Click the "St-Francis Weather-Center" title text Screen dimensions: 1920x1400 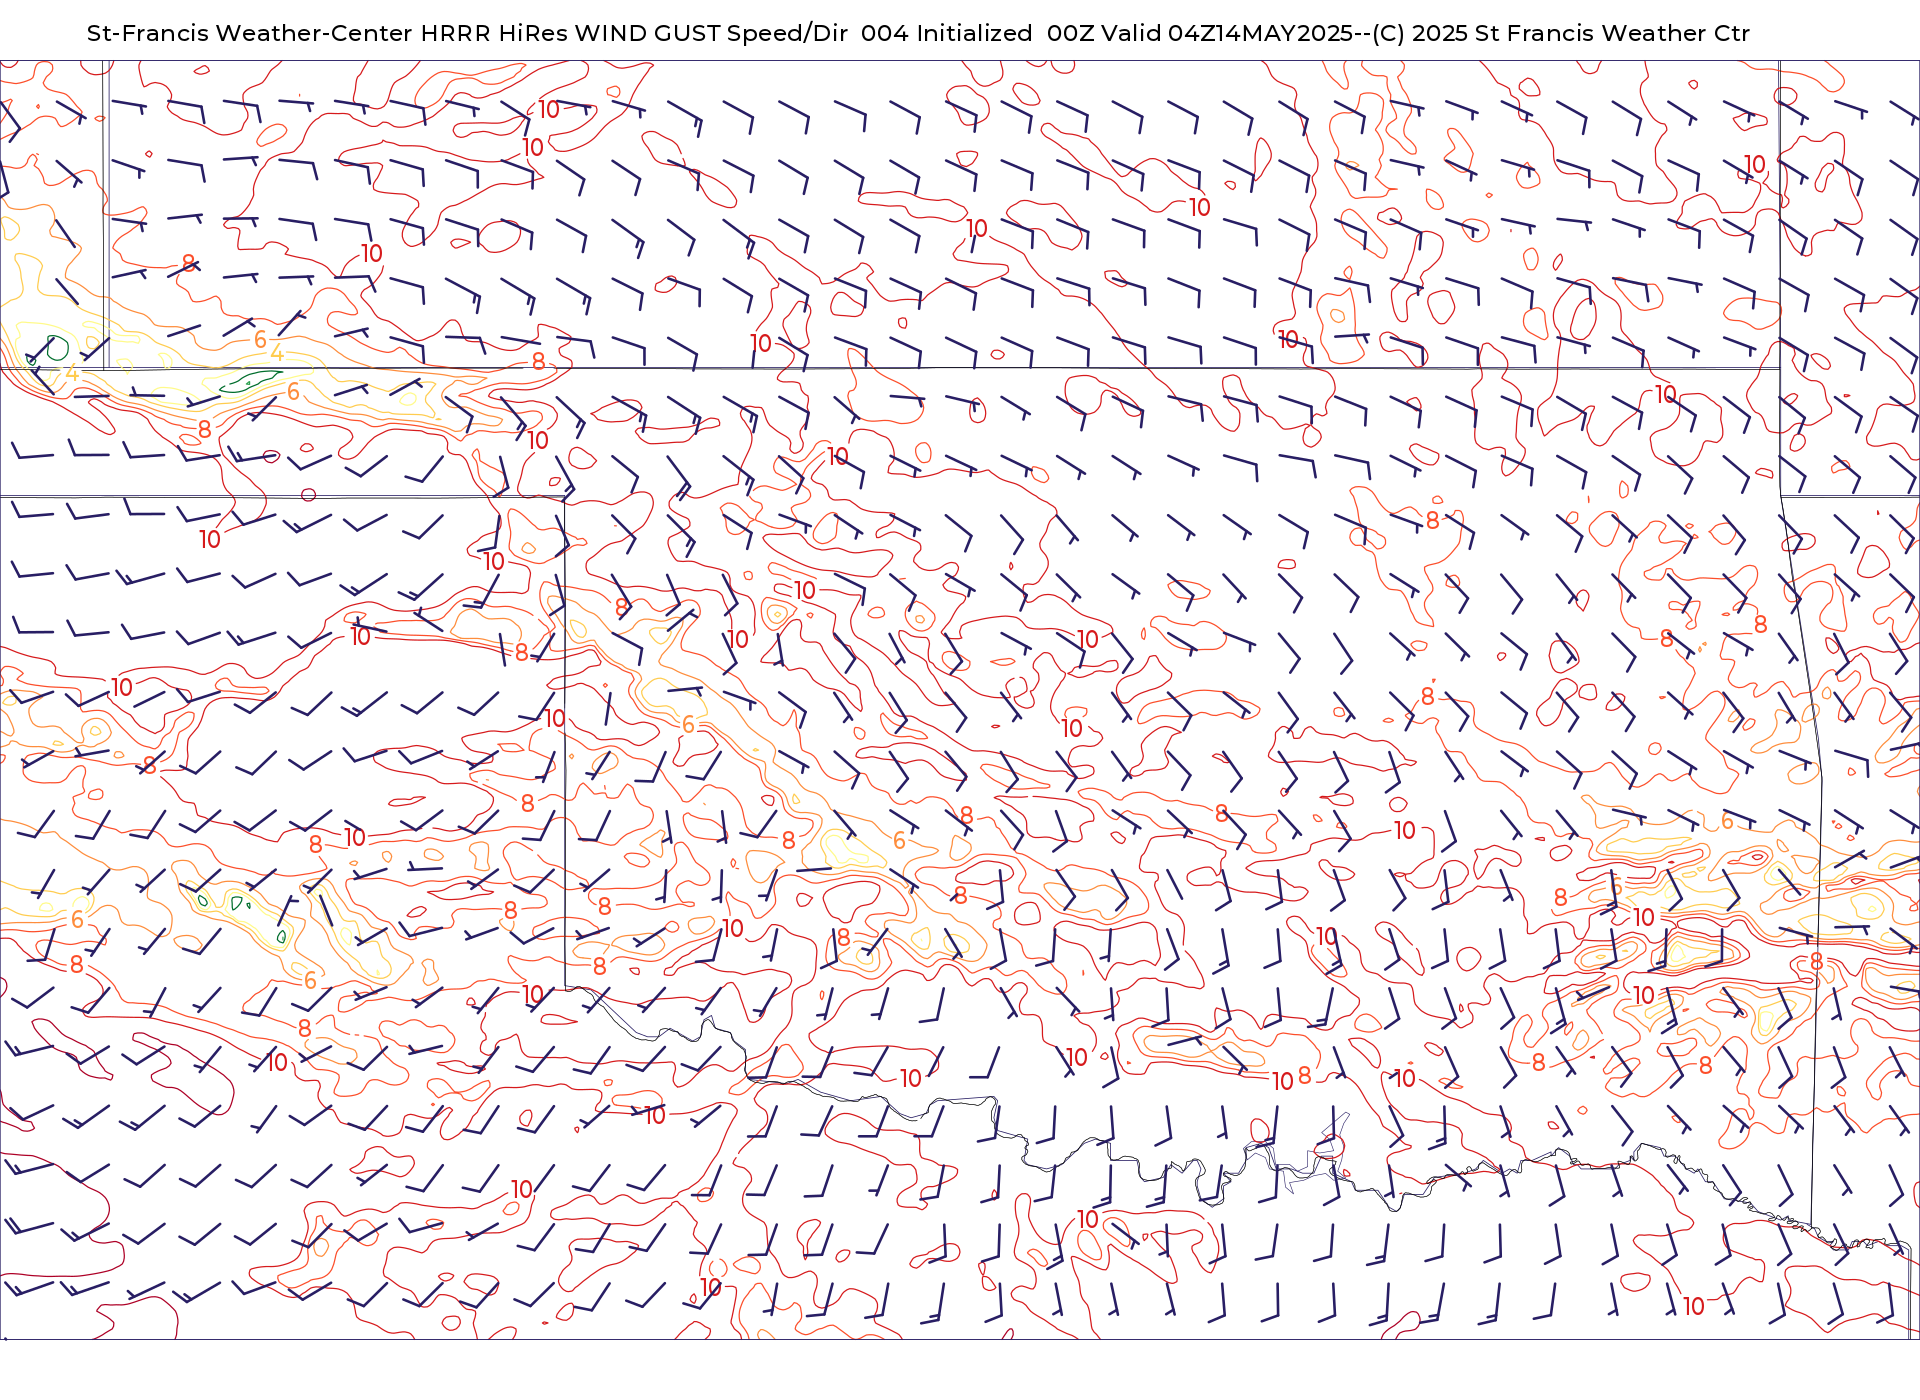click(249, 33)
